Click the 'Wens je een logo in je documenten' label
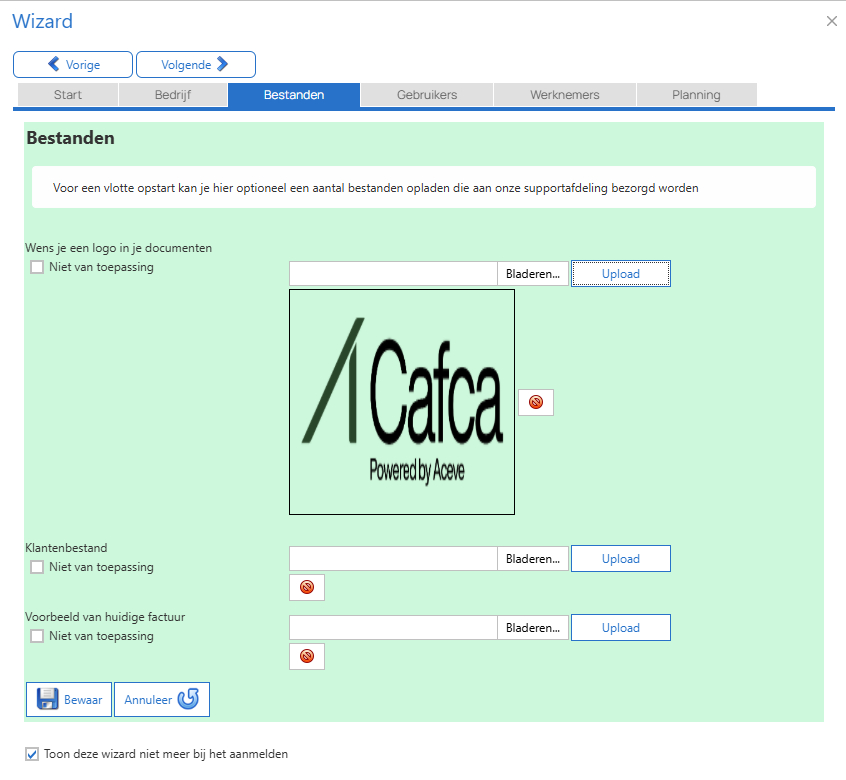 coord(119,248)
